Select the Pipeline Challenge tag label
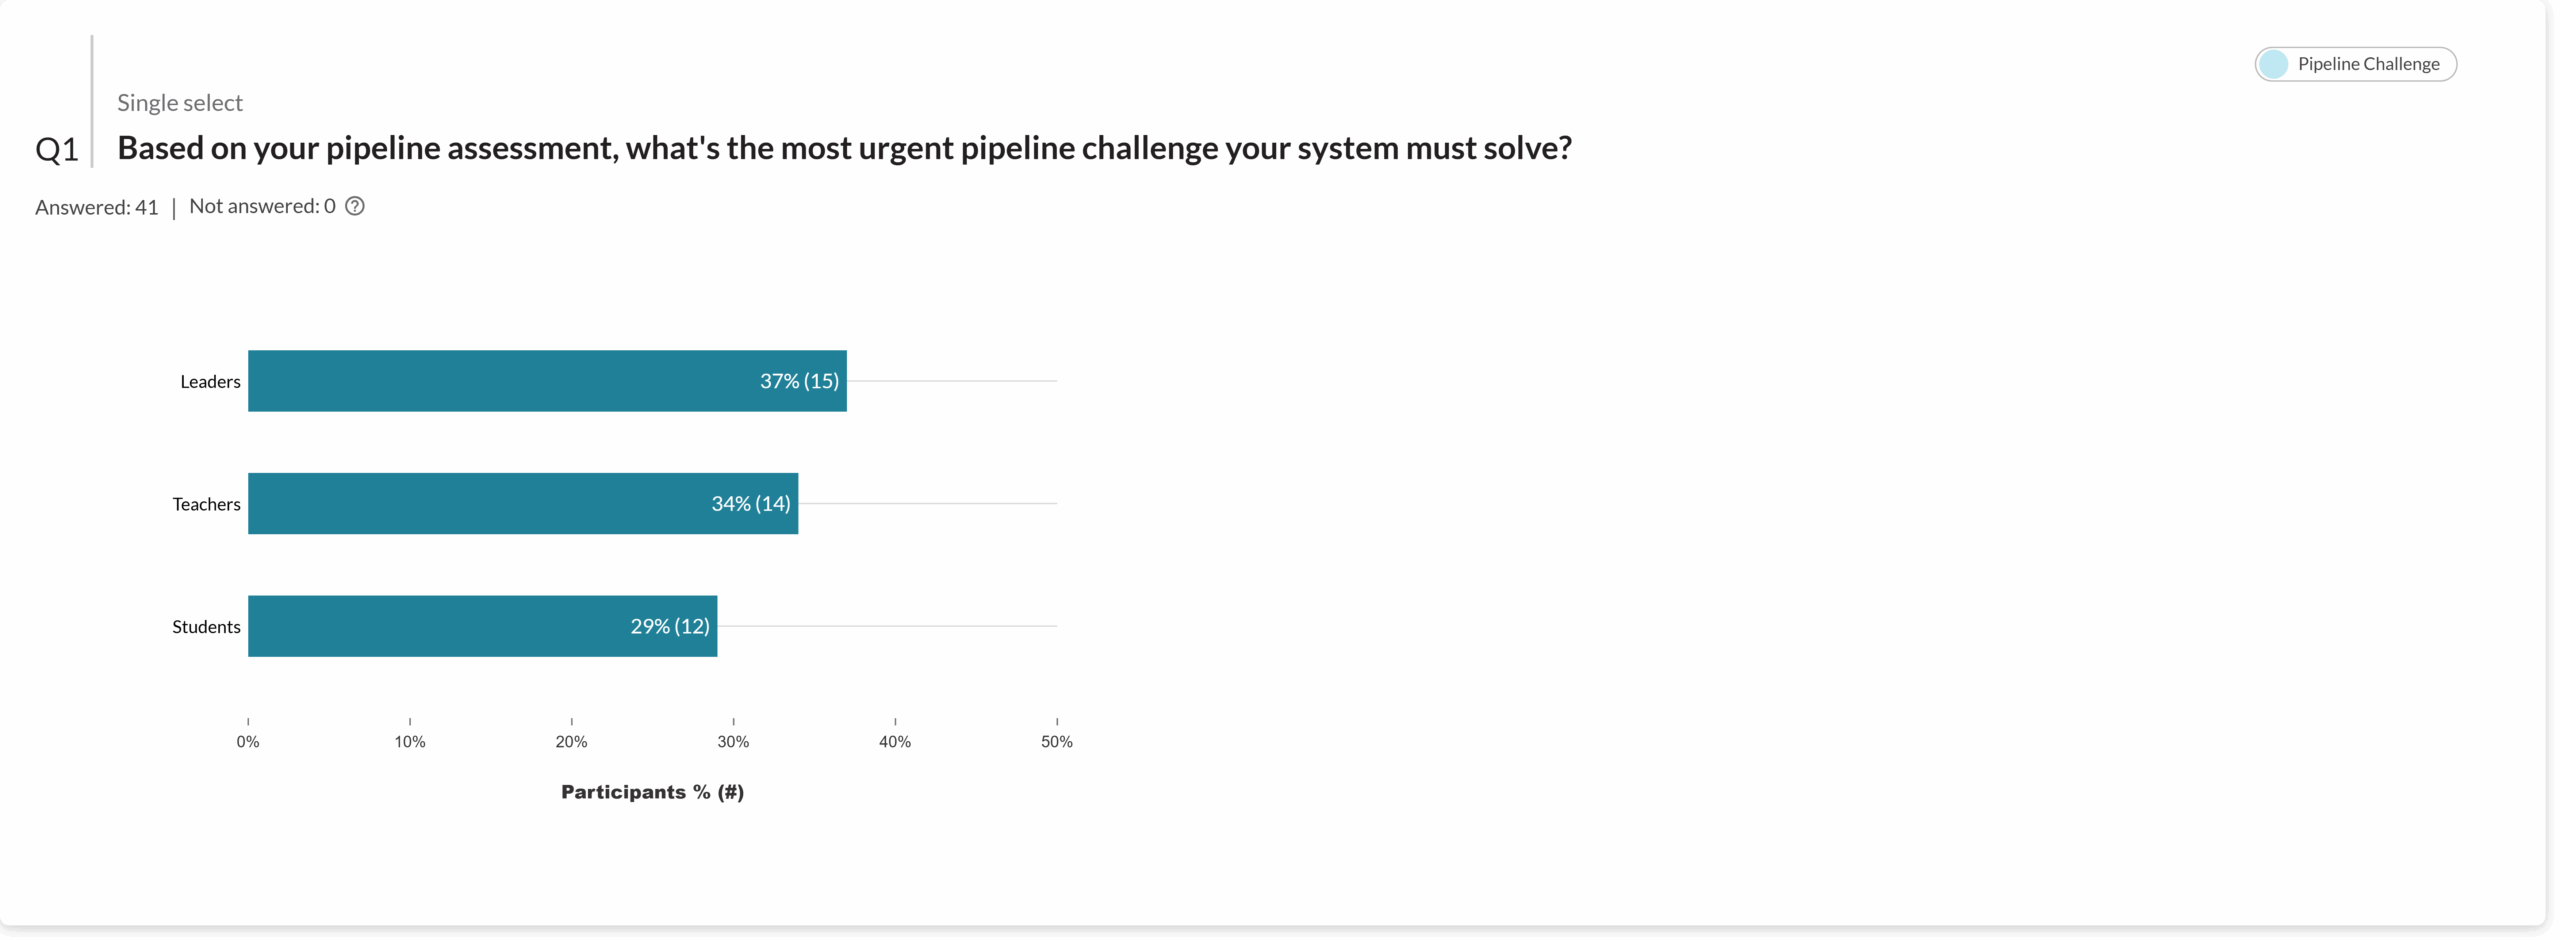Viewport: 2560px width, 940px height. coord(2368,64)
